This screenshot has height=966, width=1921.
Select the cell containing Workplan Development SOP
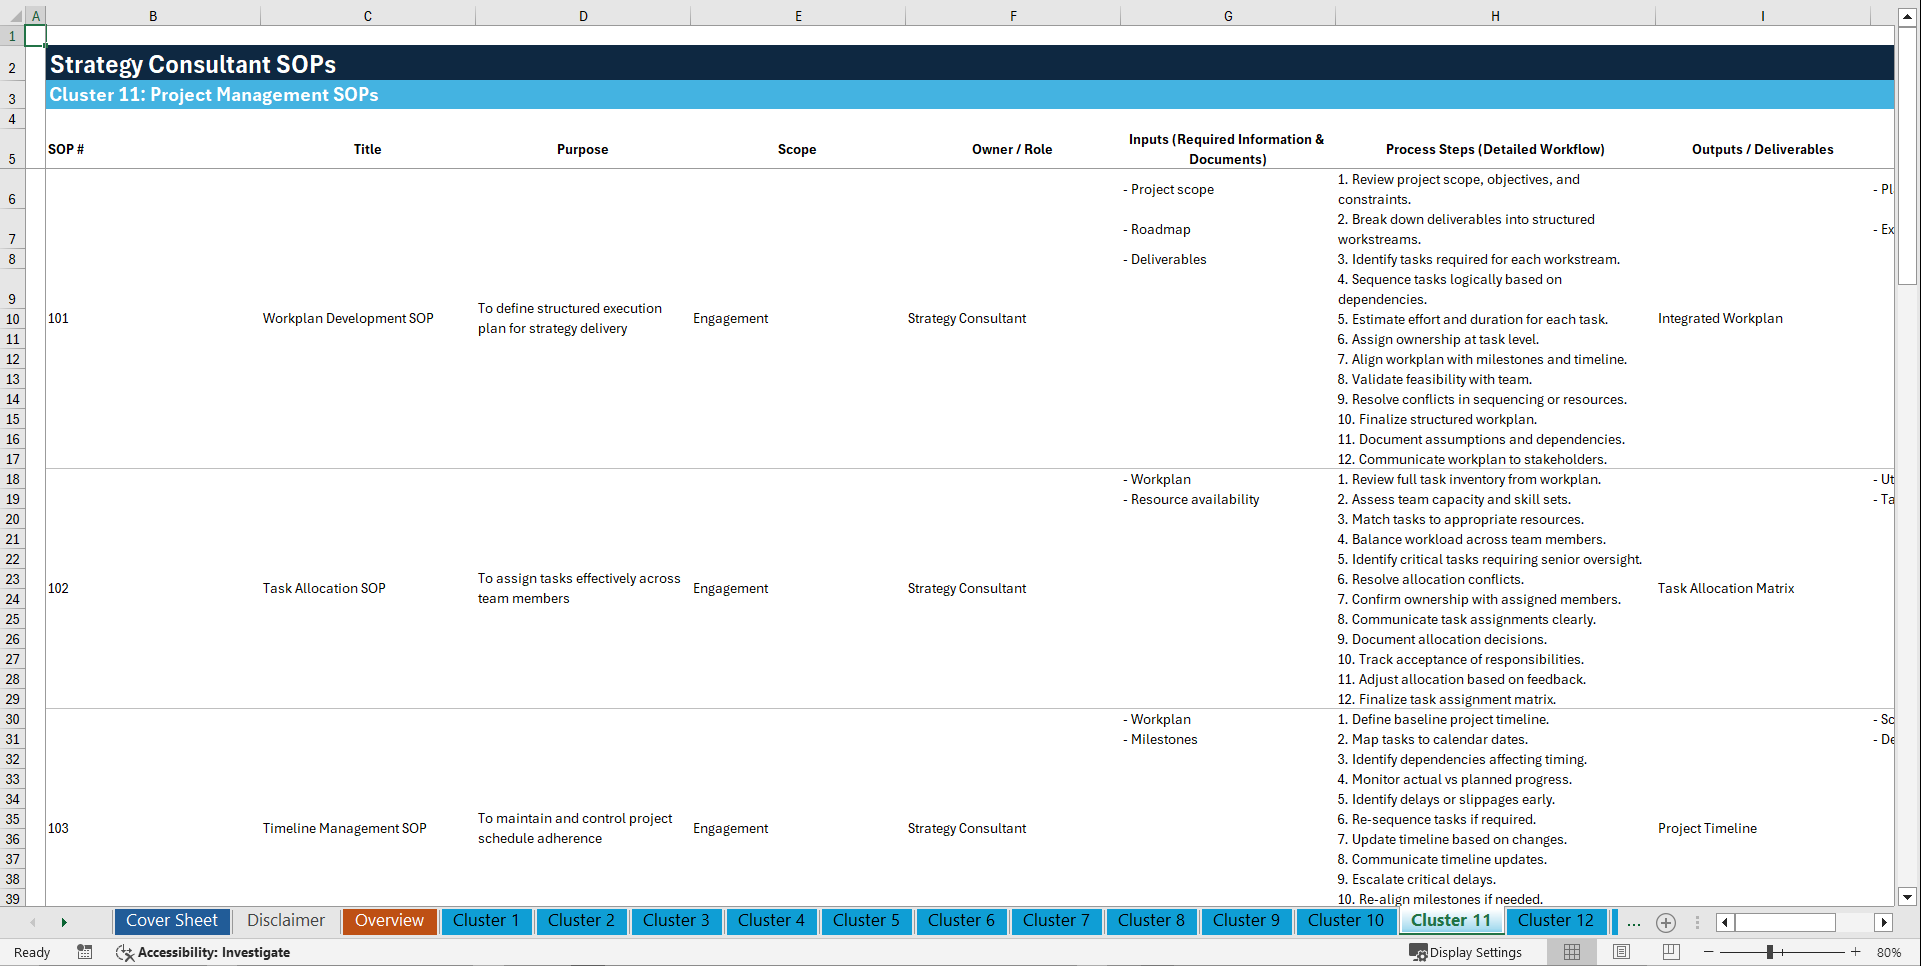click(348, 318)
